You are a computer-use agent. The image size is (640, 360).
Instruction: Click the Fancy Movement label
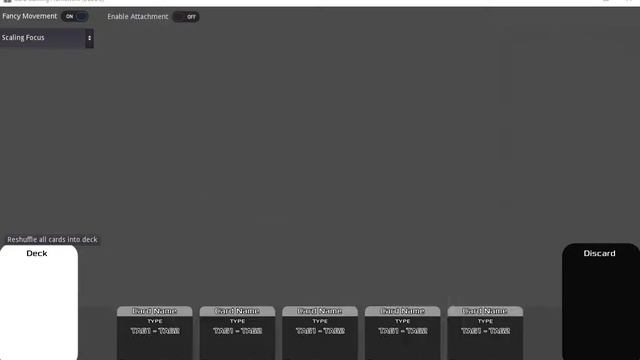click(30, 16)
